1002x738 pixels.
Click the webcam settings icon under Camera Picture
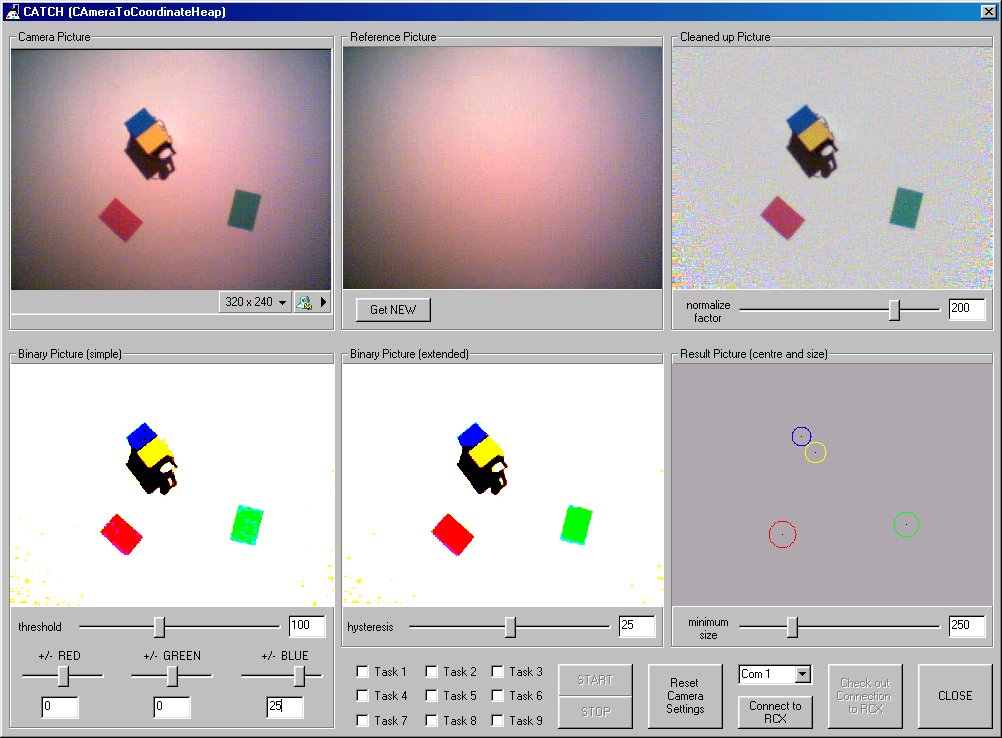click(305, 302)
